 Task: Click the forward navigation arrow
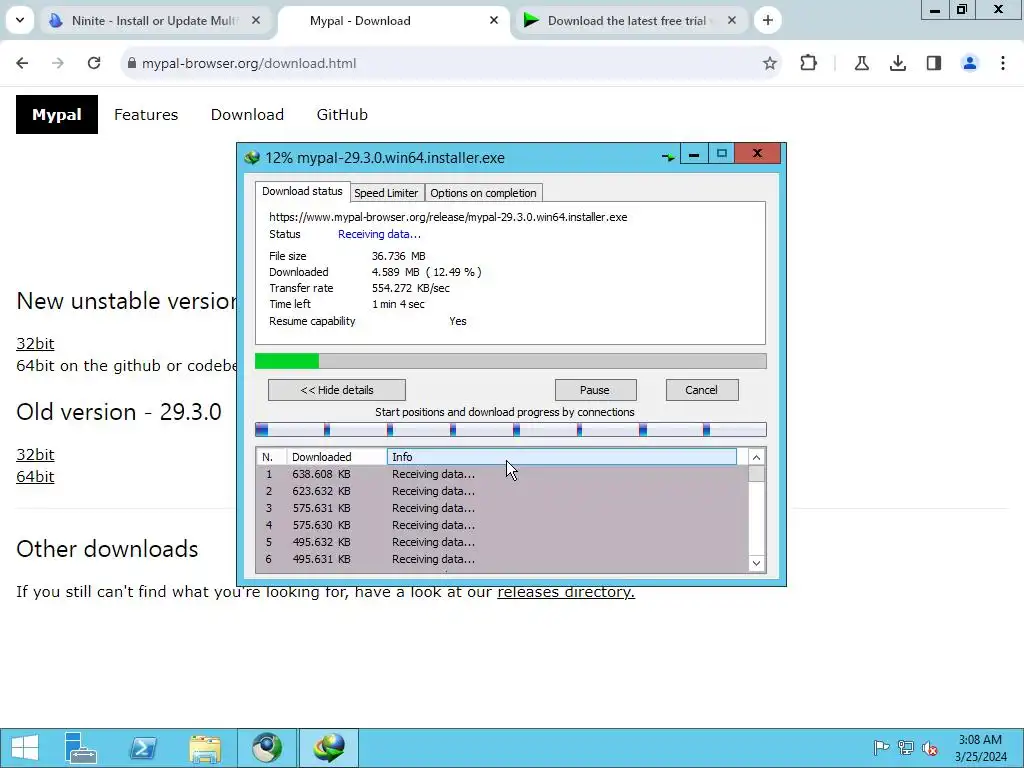58,63
